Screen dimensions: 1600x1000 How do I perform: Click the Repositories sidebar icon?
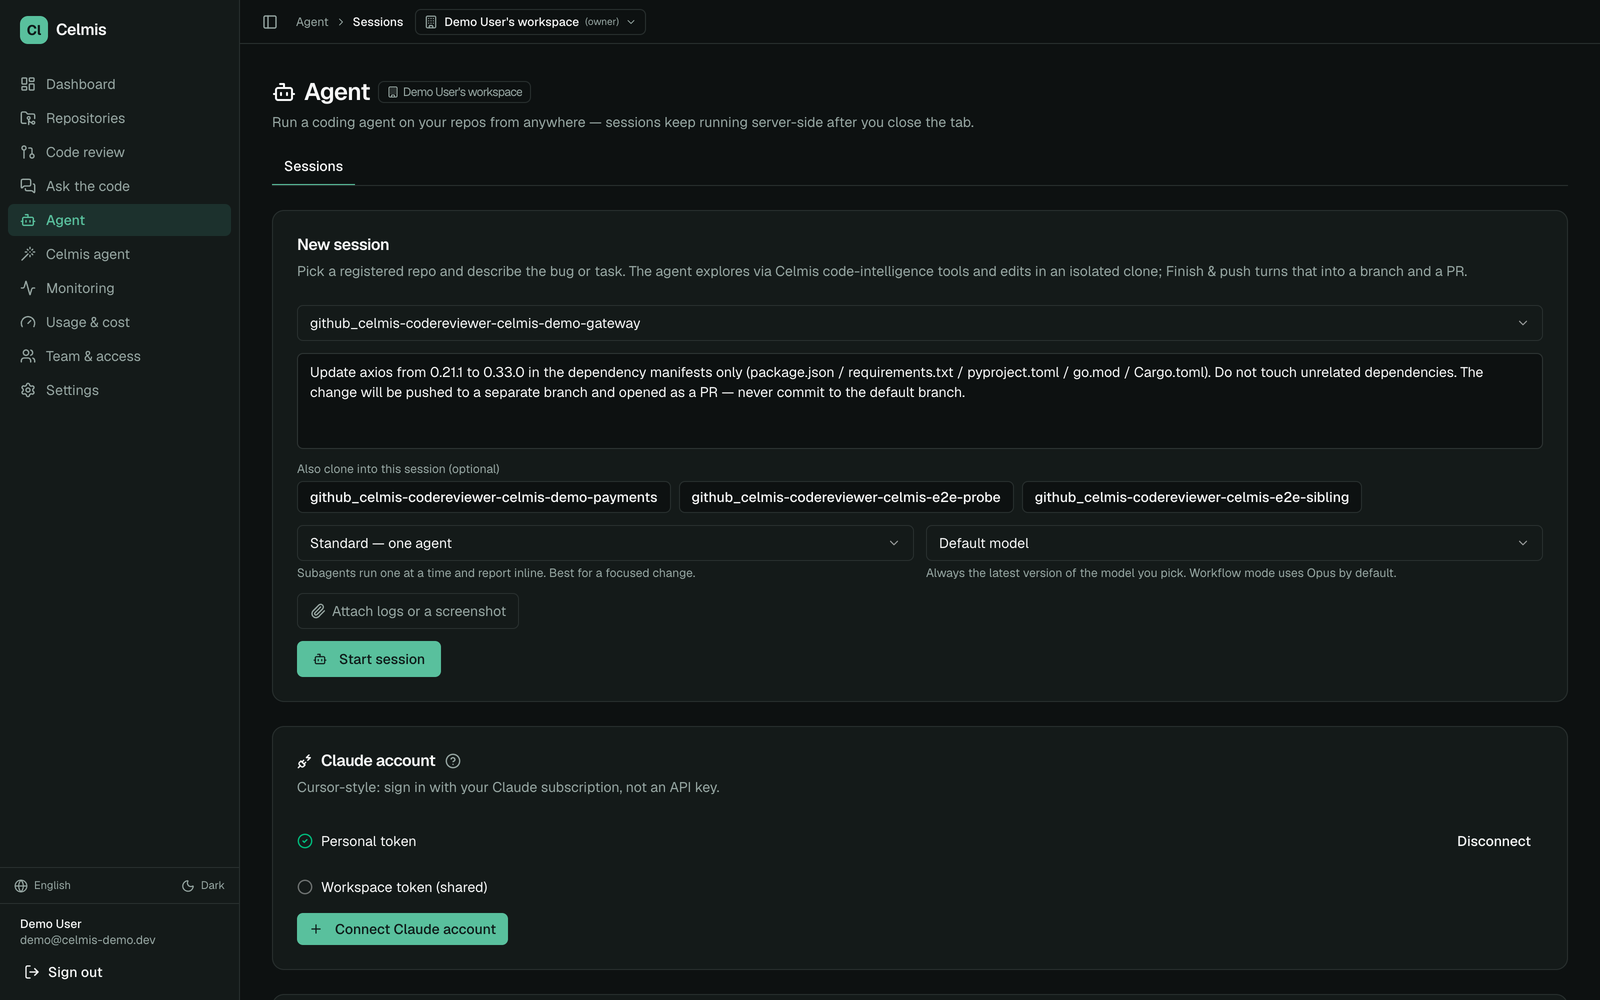[28, 118]
